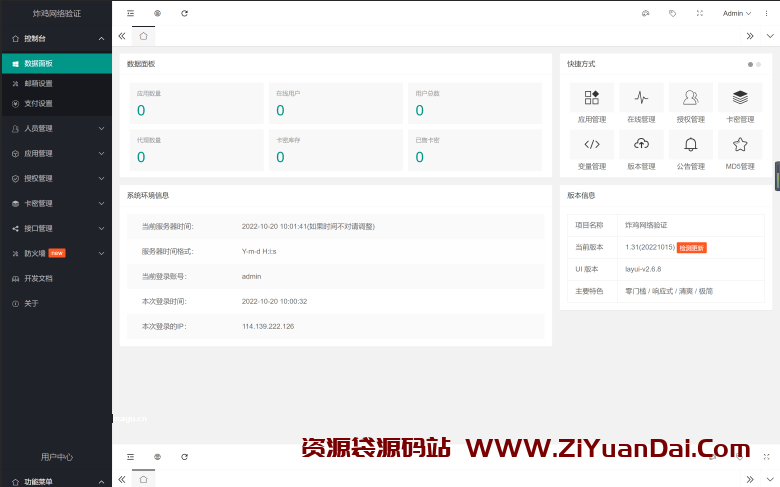
Task: Select first carousel dot in 快捷方式
Action: click(750, 64)
